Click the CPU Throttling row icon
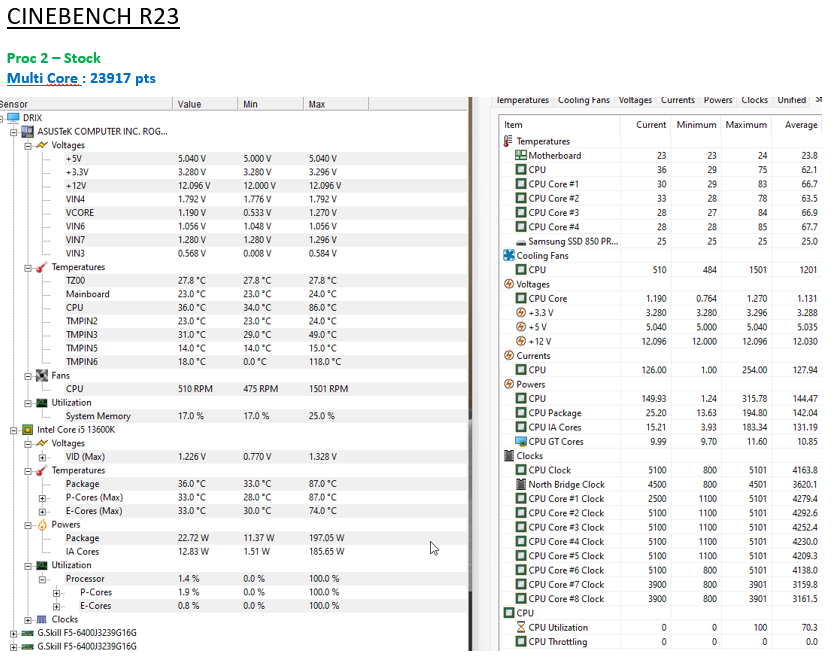 pyautogui.click(x=521, y=642)
